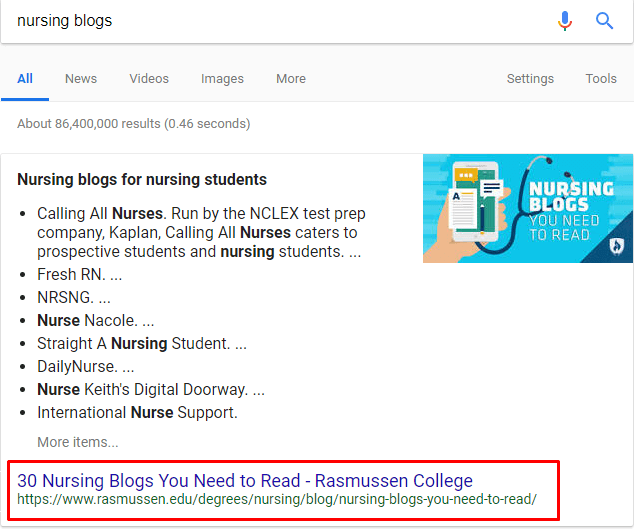Click the microphone voice search icon
This screenshot has height=529, width=634.
tap(565, 21)
